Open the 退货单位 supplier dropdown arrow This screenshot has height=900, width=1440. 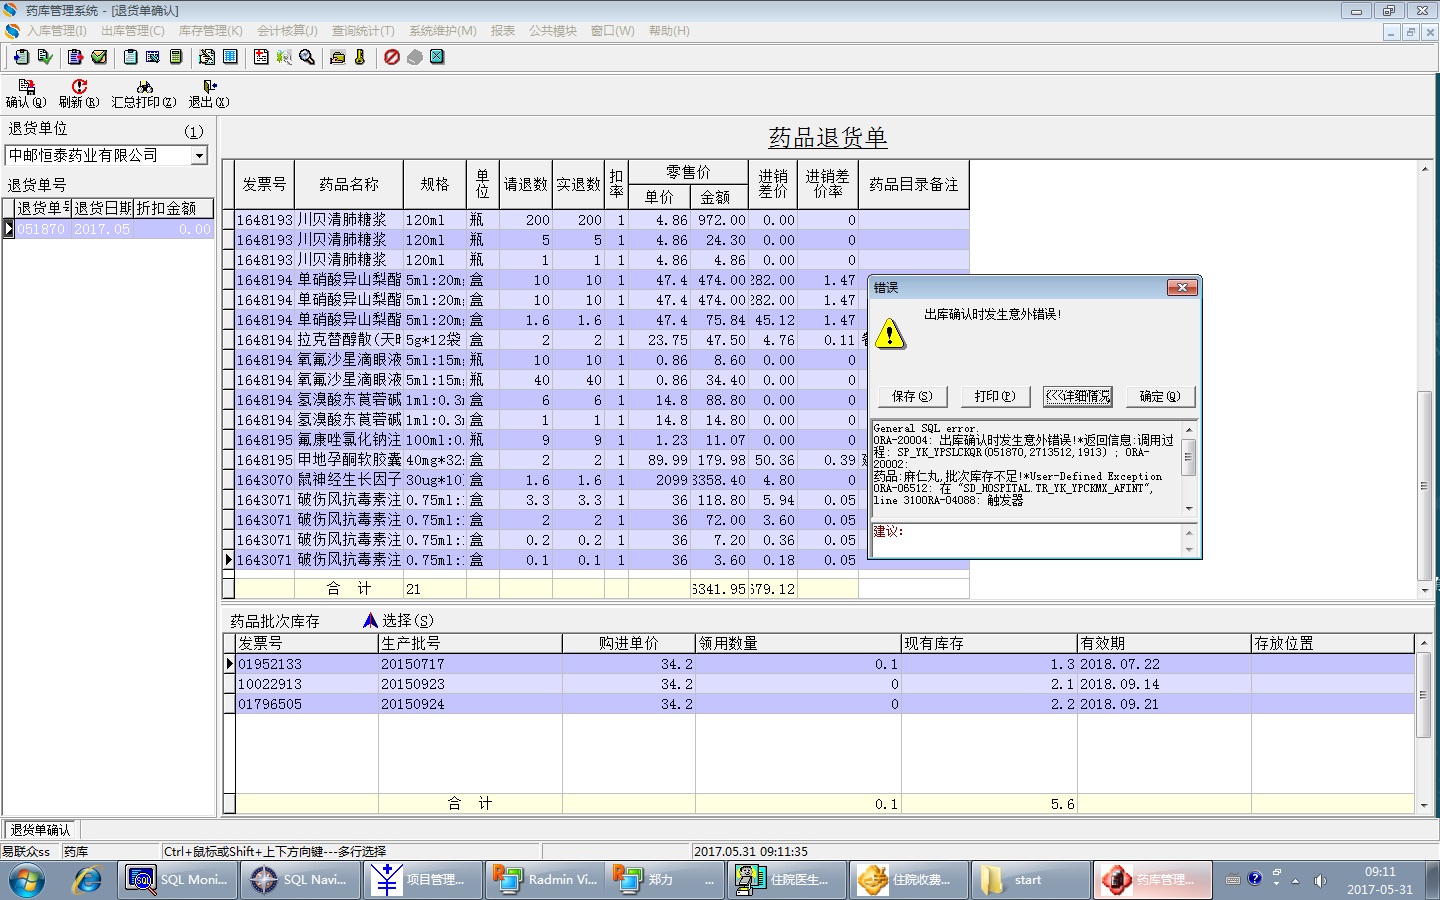(199, 156)
